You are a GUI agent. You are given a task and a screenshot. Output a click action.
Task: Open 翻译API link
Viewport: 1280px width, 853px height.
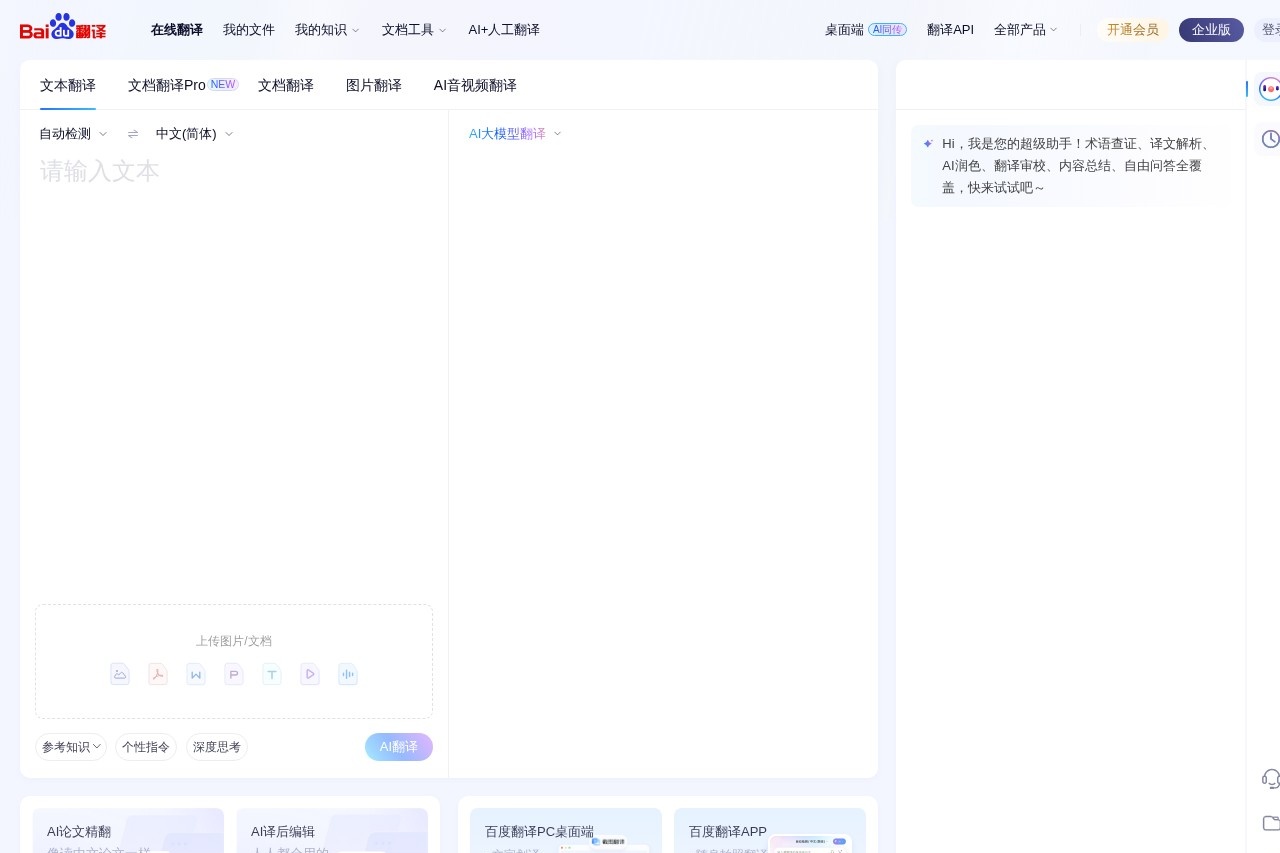point(950,30)
